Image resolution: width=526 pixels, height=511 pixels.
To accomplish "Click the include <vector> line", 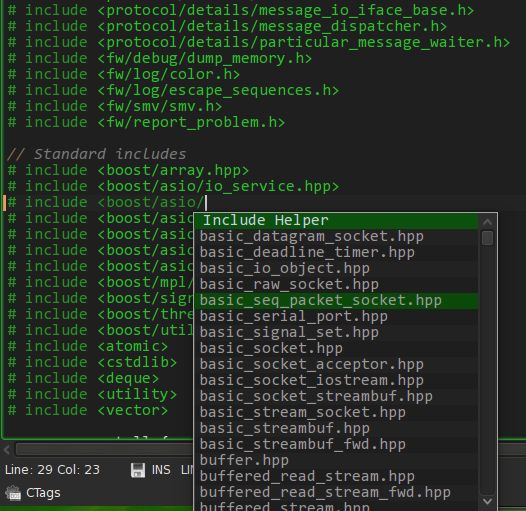I will point(87,410).
